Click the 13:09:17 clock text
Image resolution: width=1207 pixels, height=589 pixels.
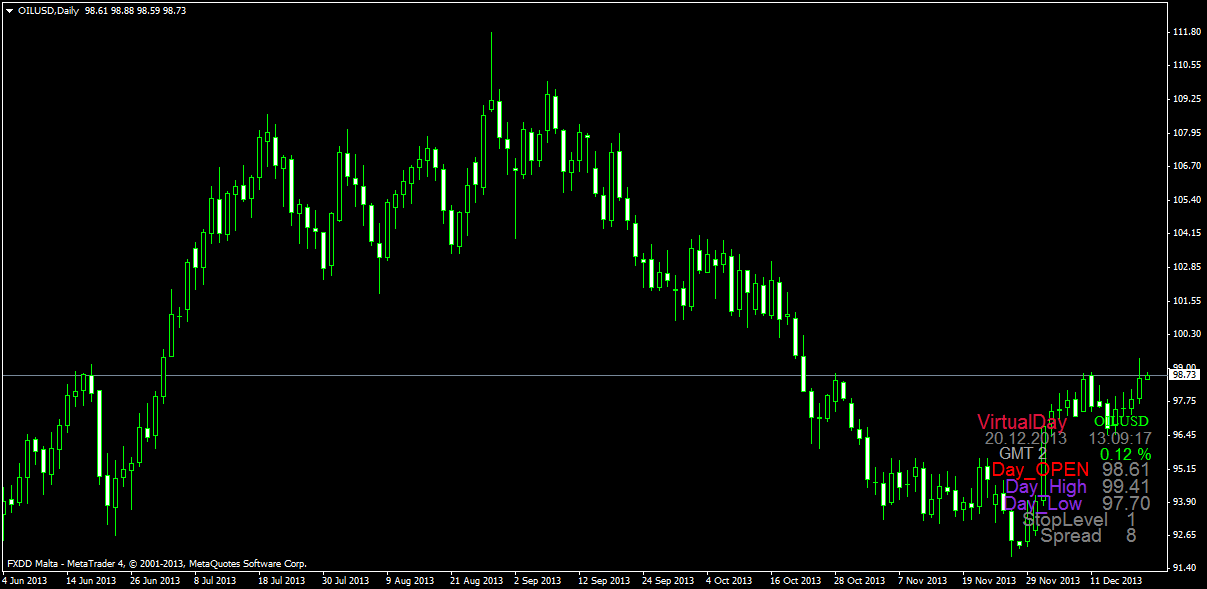coord(1120,438)
